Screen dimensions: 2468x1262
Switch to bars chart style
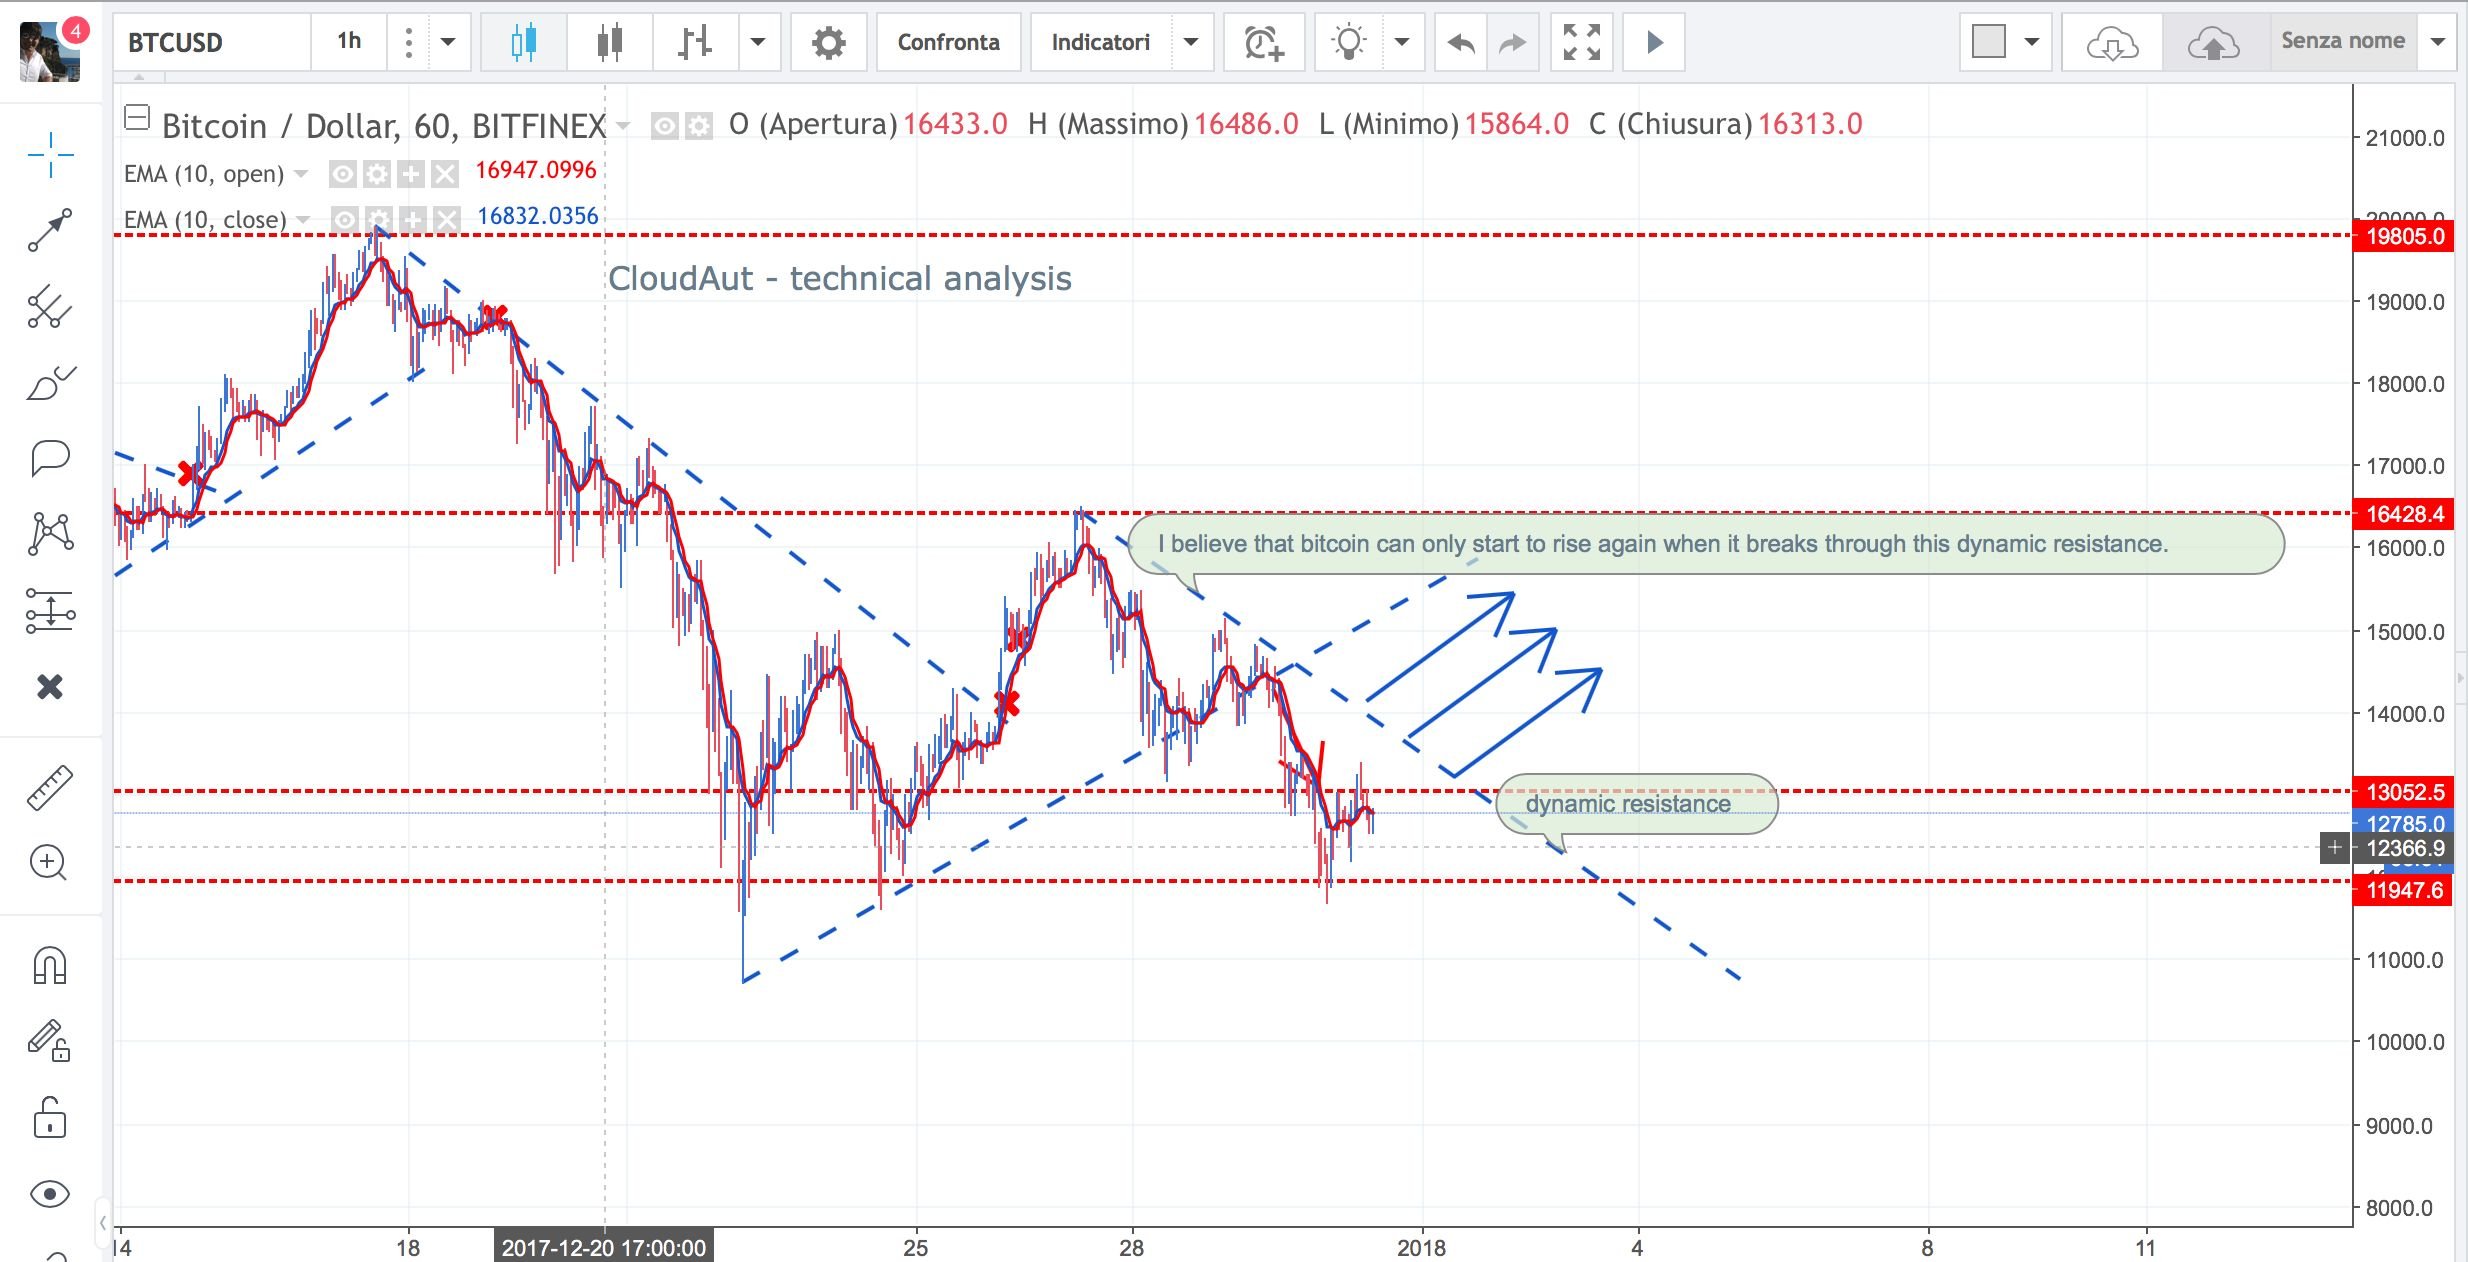(695, 42)
